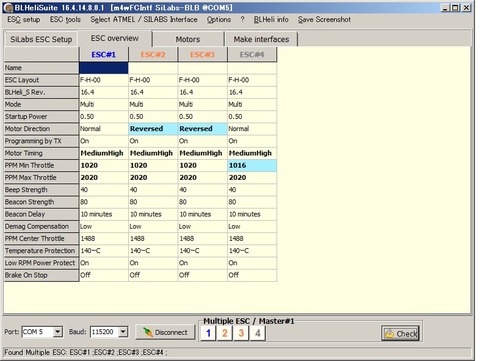Click the ESC#4 column header
The width and height of the screenshot is (500, 361).
pyautogui.click(x=252, y=54)
